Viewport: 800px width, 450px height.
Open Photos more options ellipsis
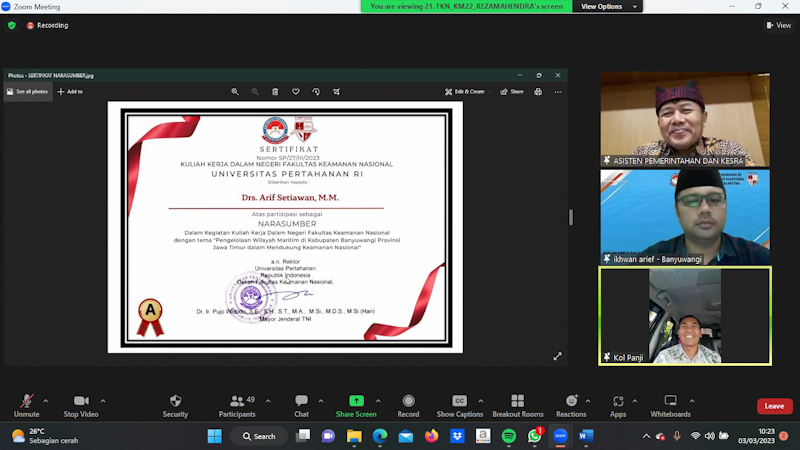click(558, 92)
